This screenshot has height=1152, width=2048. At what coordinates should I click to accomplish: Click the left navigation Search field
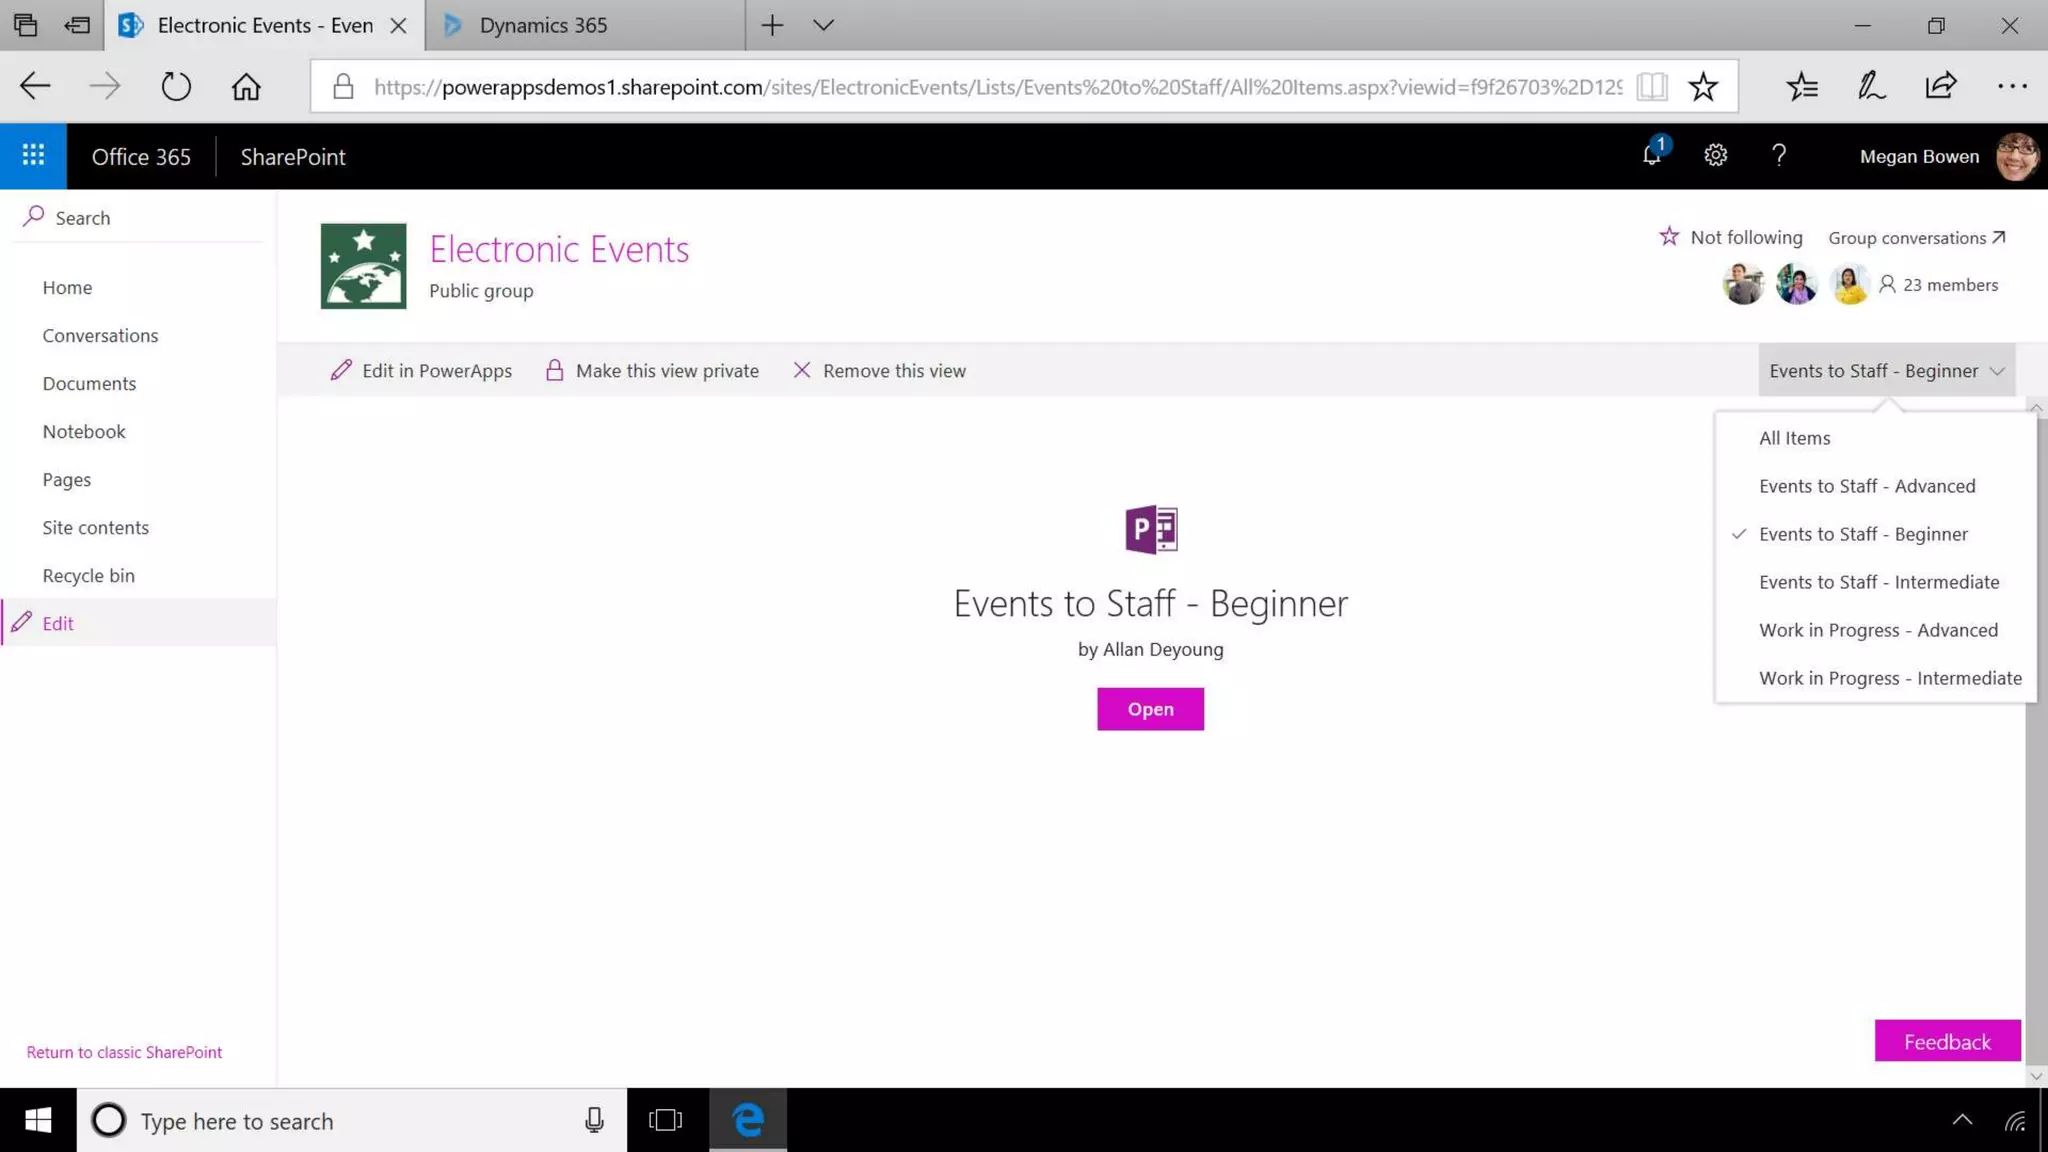click(83, 218)
